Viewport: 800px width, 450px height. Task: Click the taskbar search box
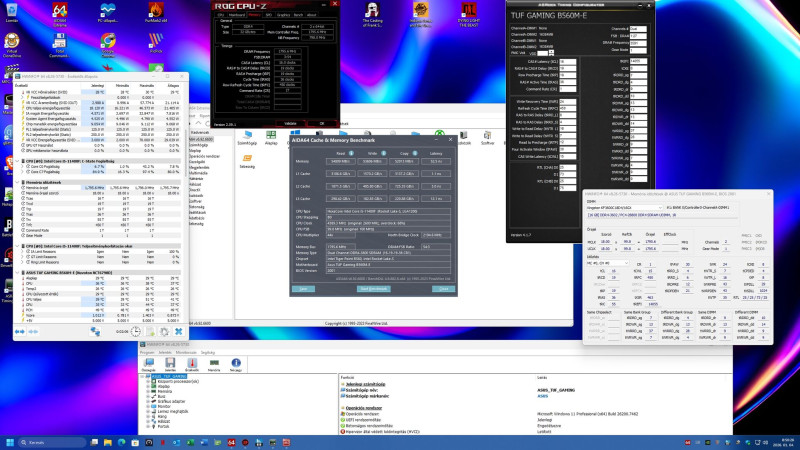pyautogui.click(x=51, y=442)
